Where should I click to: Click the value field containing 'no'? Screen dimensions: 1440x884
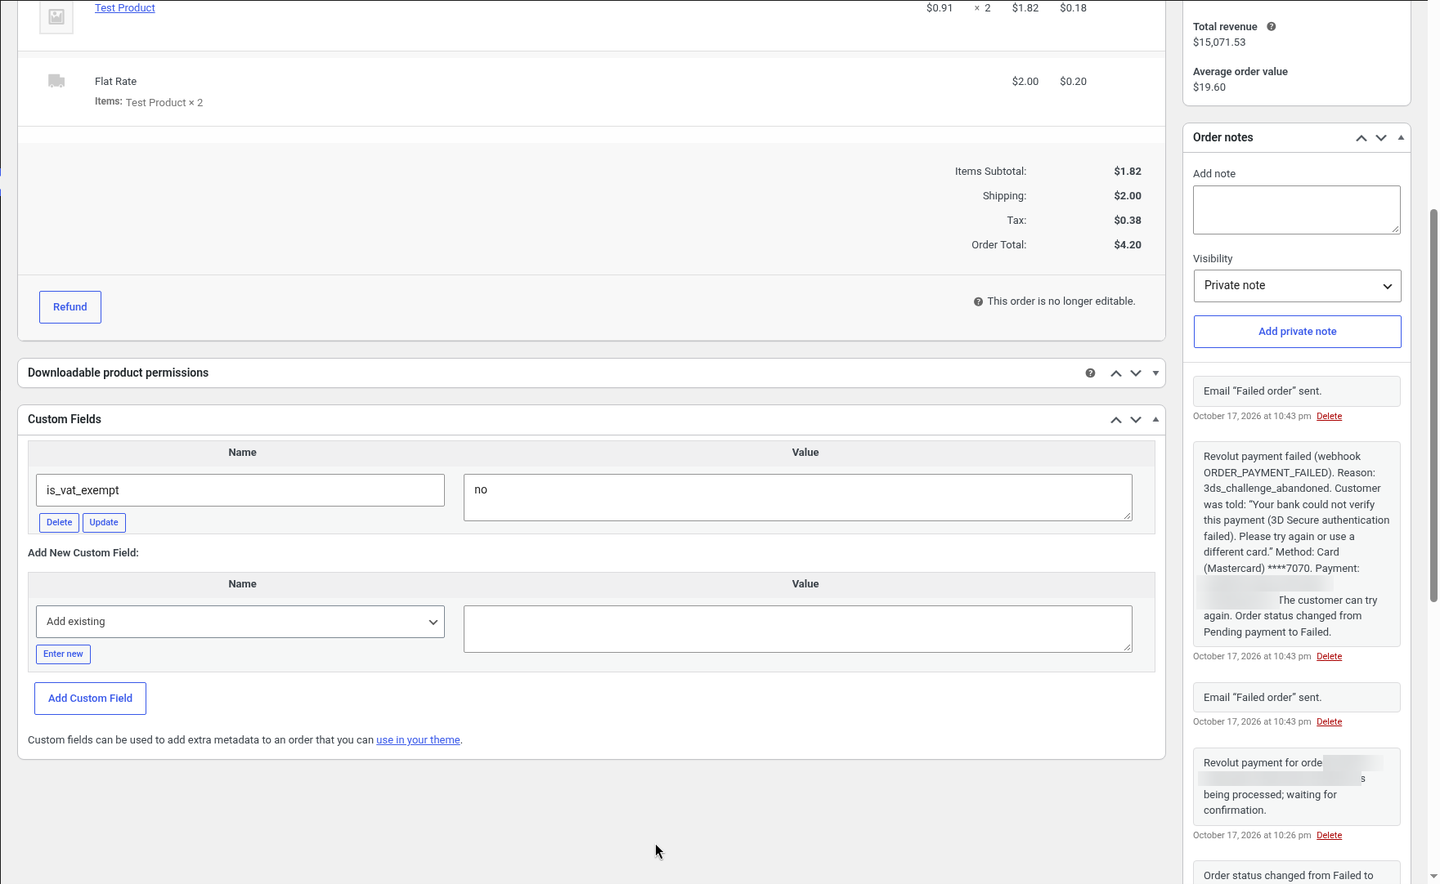coord(798,497)
